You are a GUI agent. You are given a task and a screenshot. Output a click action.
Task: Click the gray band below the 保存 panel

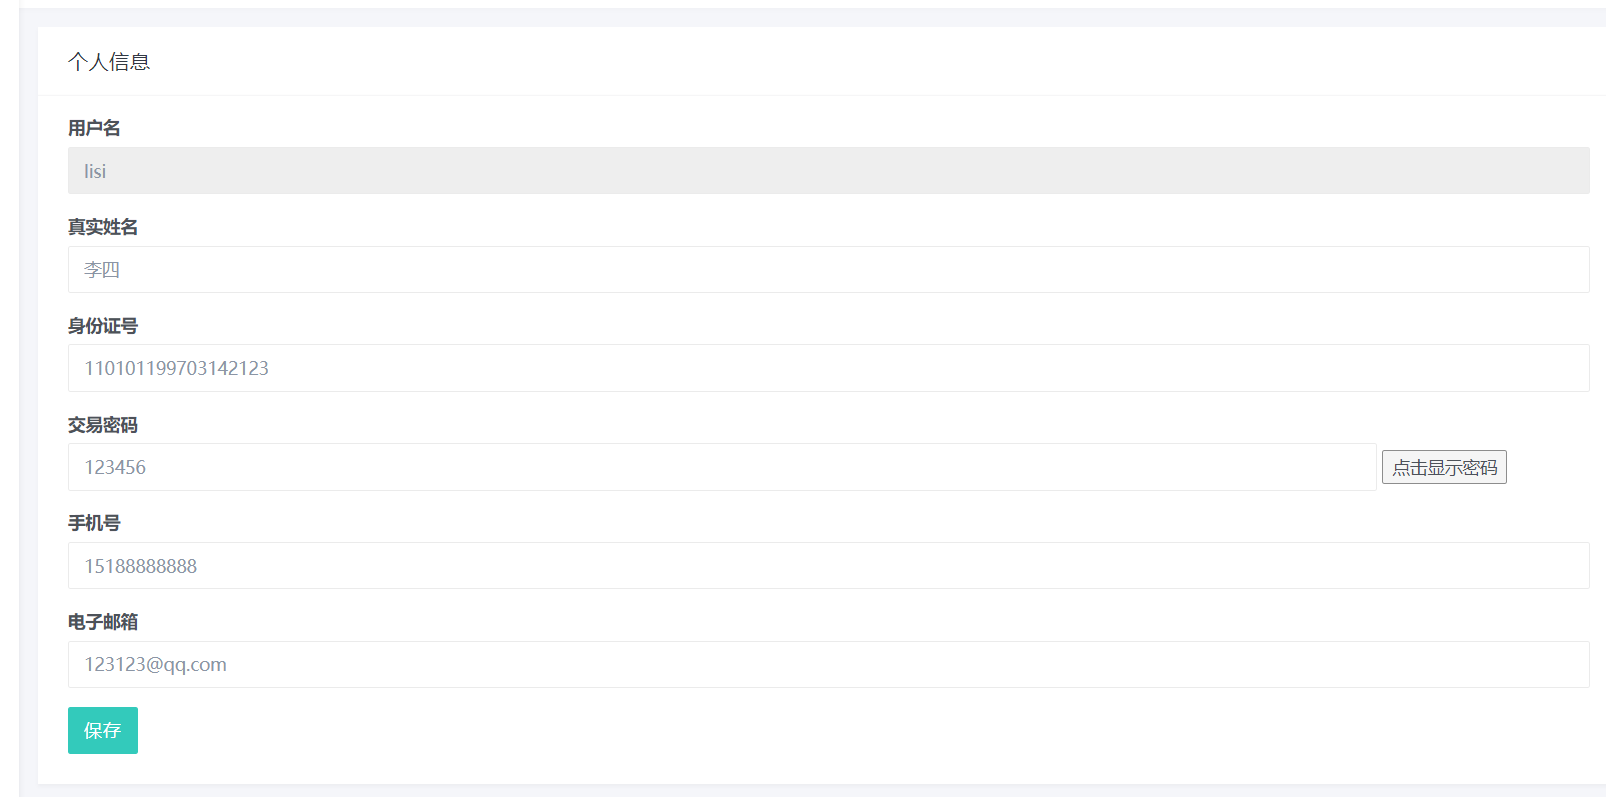click(800, 791)
